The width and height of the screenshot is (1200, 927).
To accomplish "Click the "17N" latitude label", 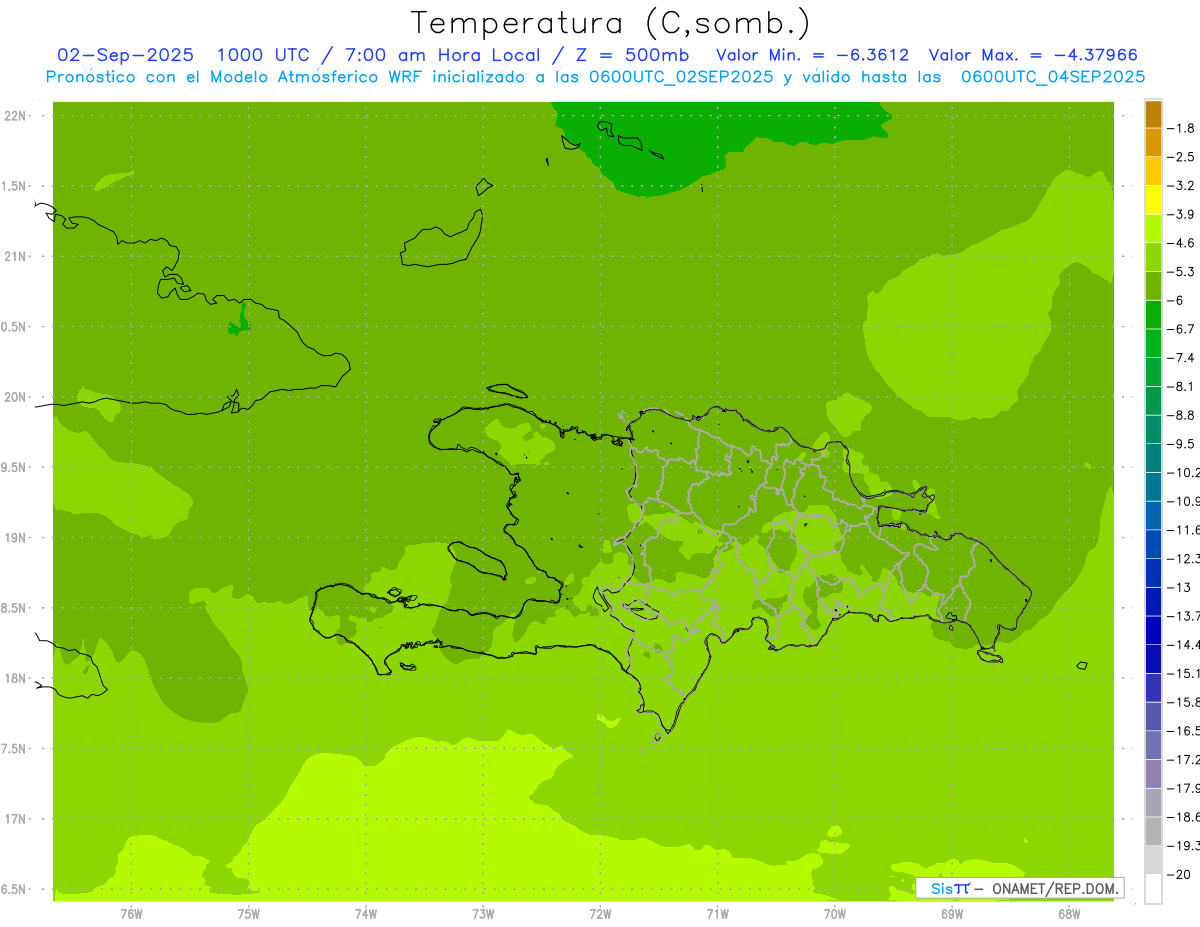I will [15, 819].
